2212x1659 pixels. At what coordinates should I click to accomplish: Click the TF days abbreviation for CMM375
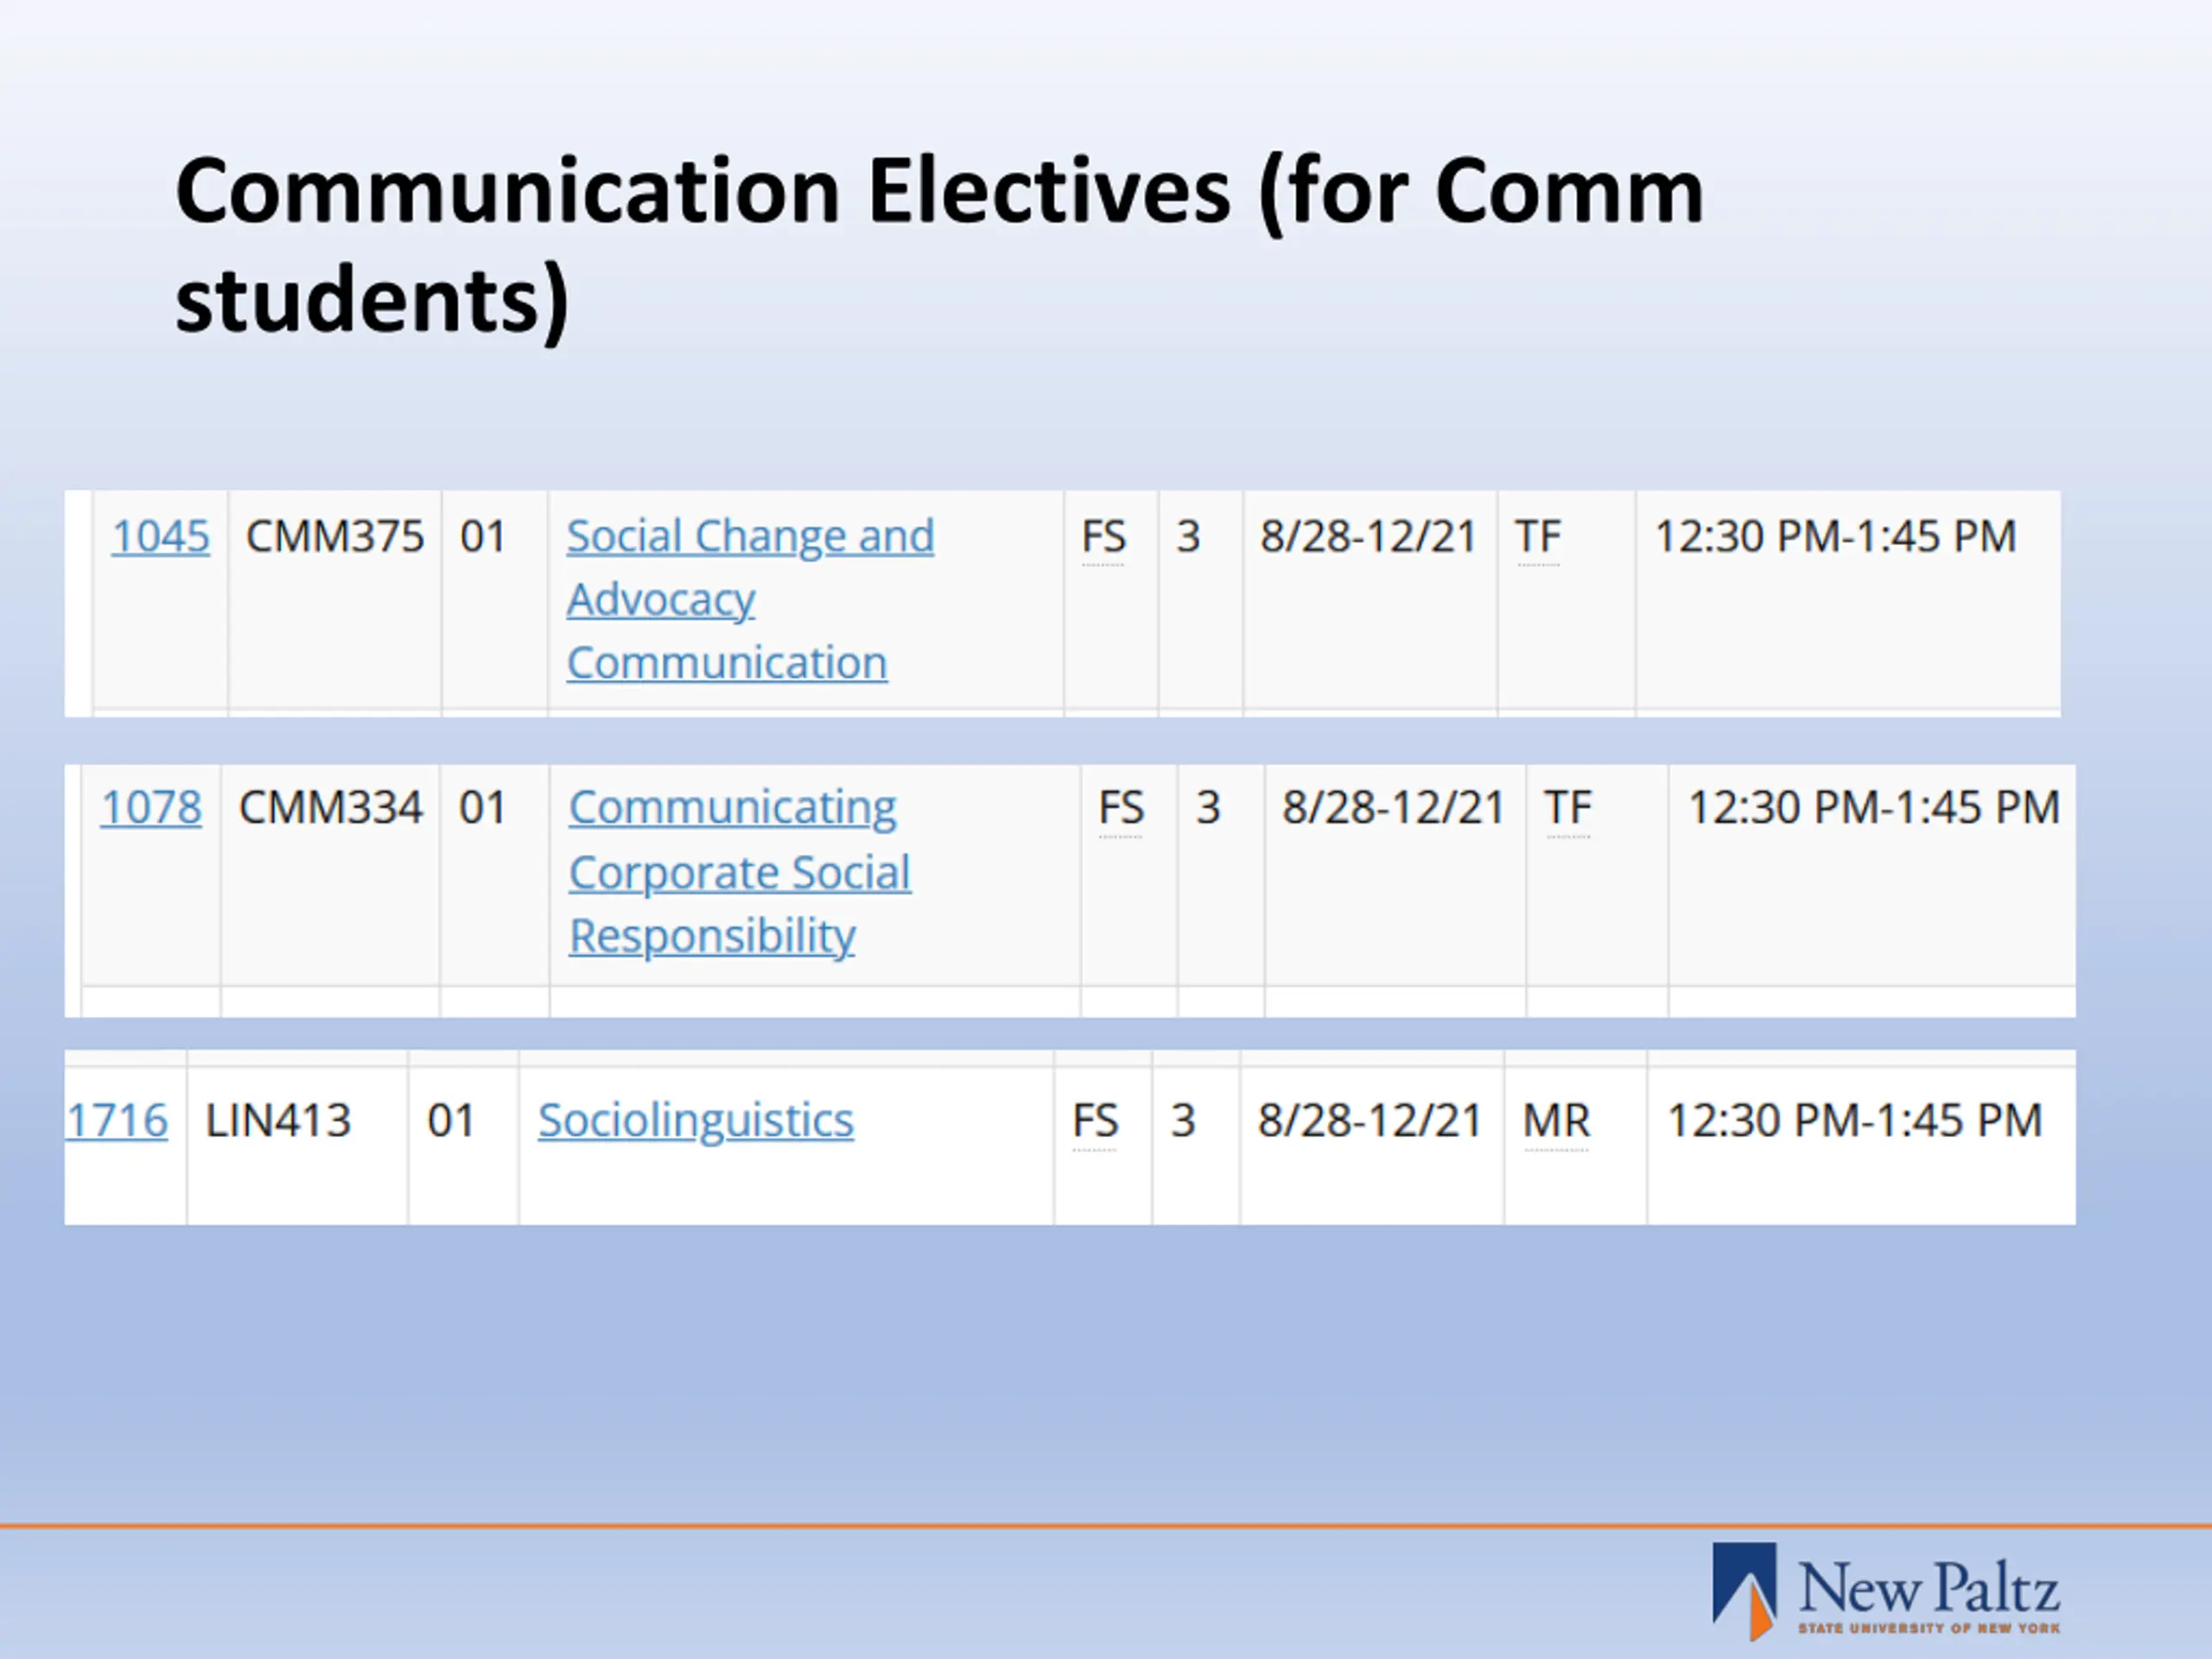coord(1538,538)
